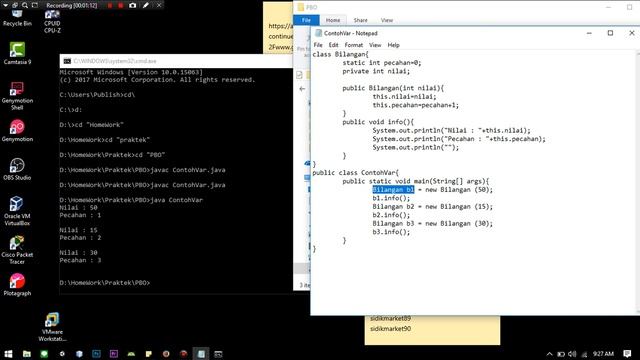
Task: Click the volume icon in system tray
Action: [572, 354]
